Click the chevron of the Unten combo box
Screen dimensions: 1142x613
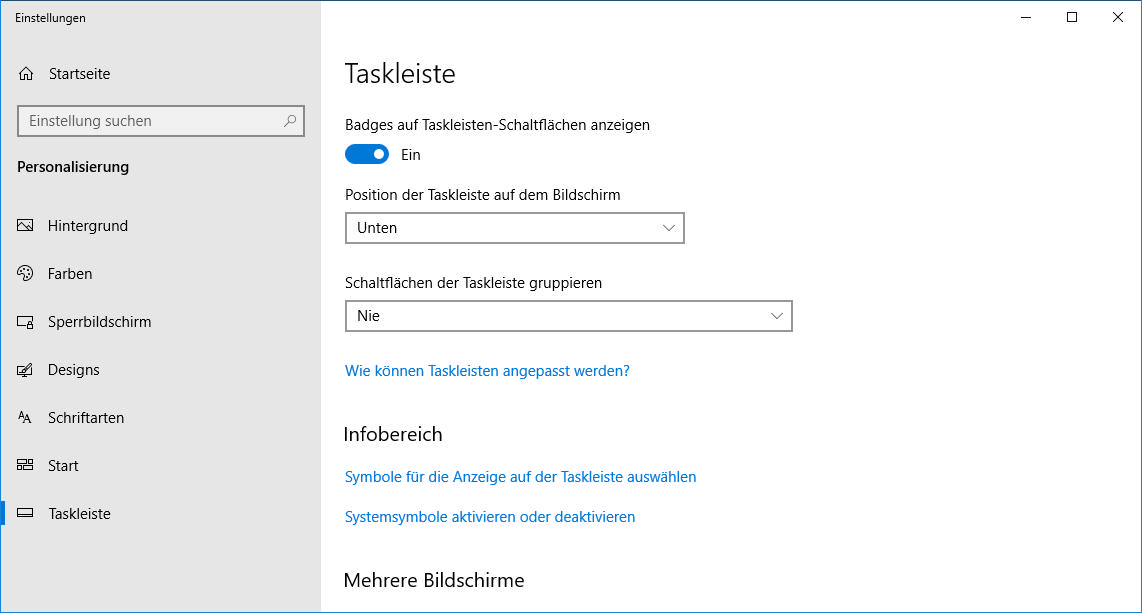[x=668, y=228]
